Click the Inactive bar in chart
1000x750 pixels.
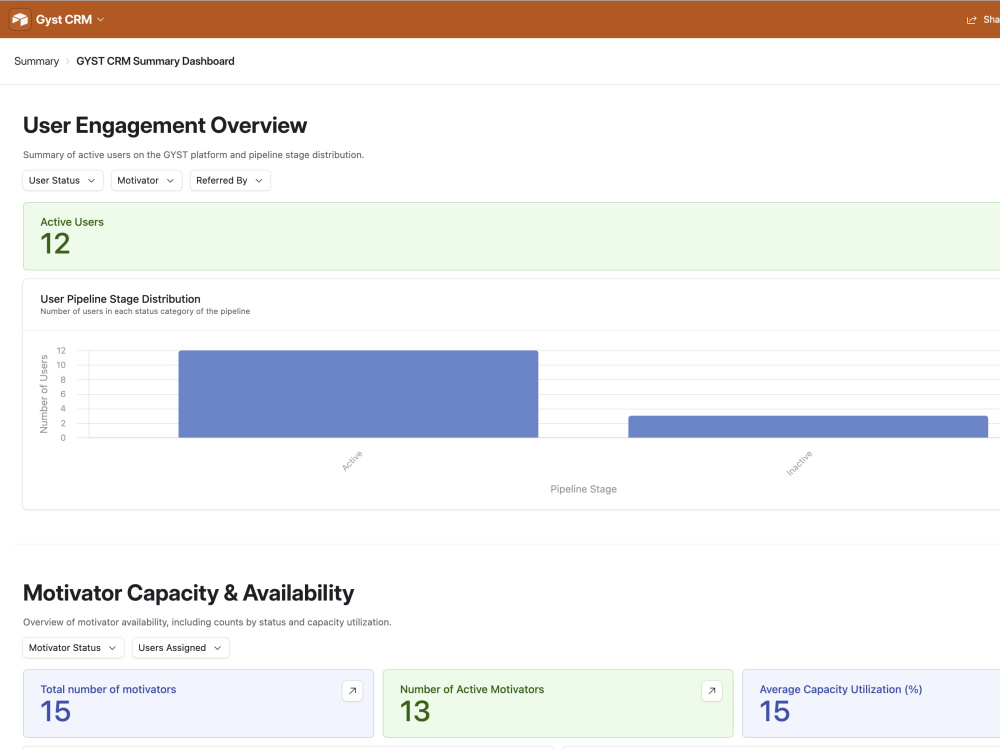(x=808, y=427)
